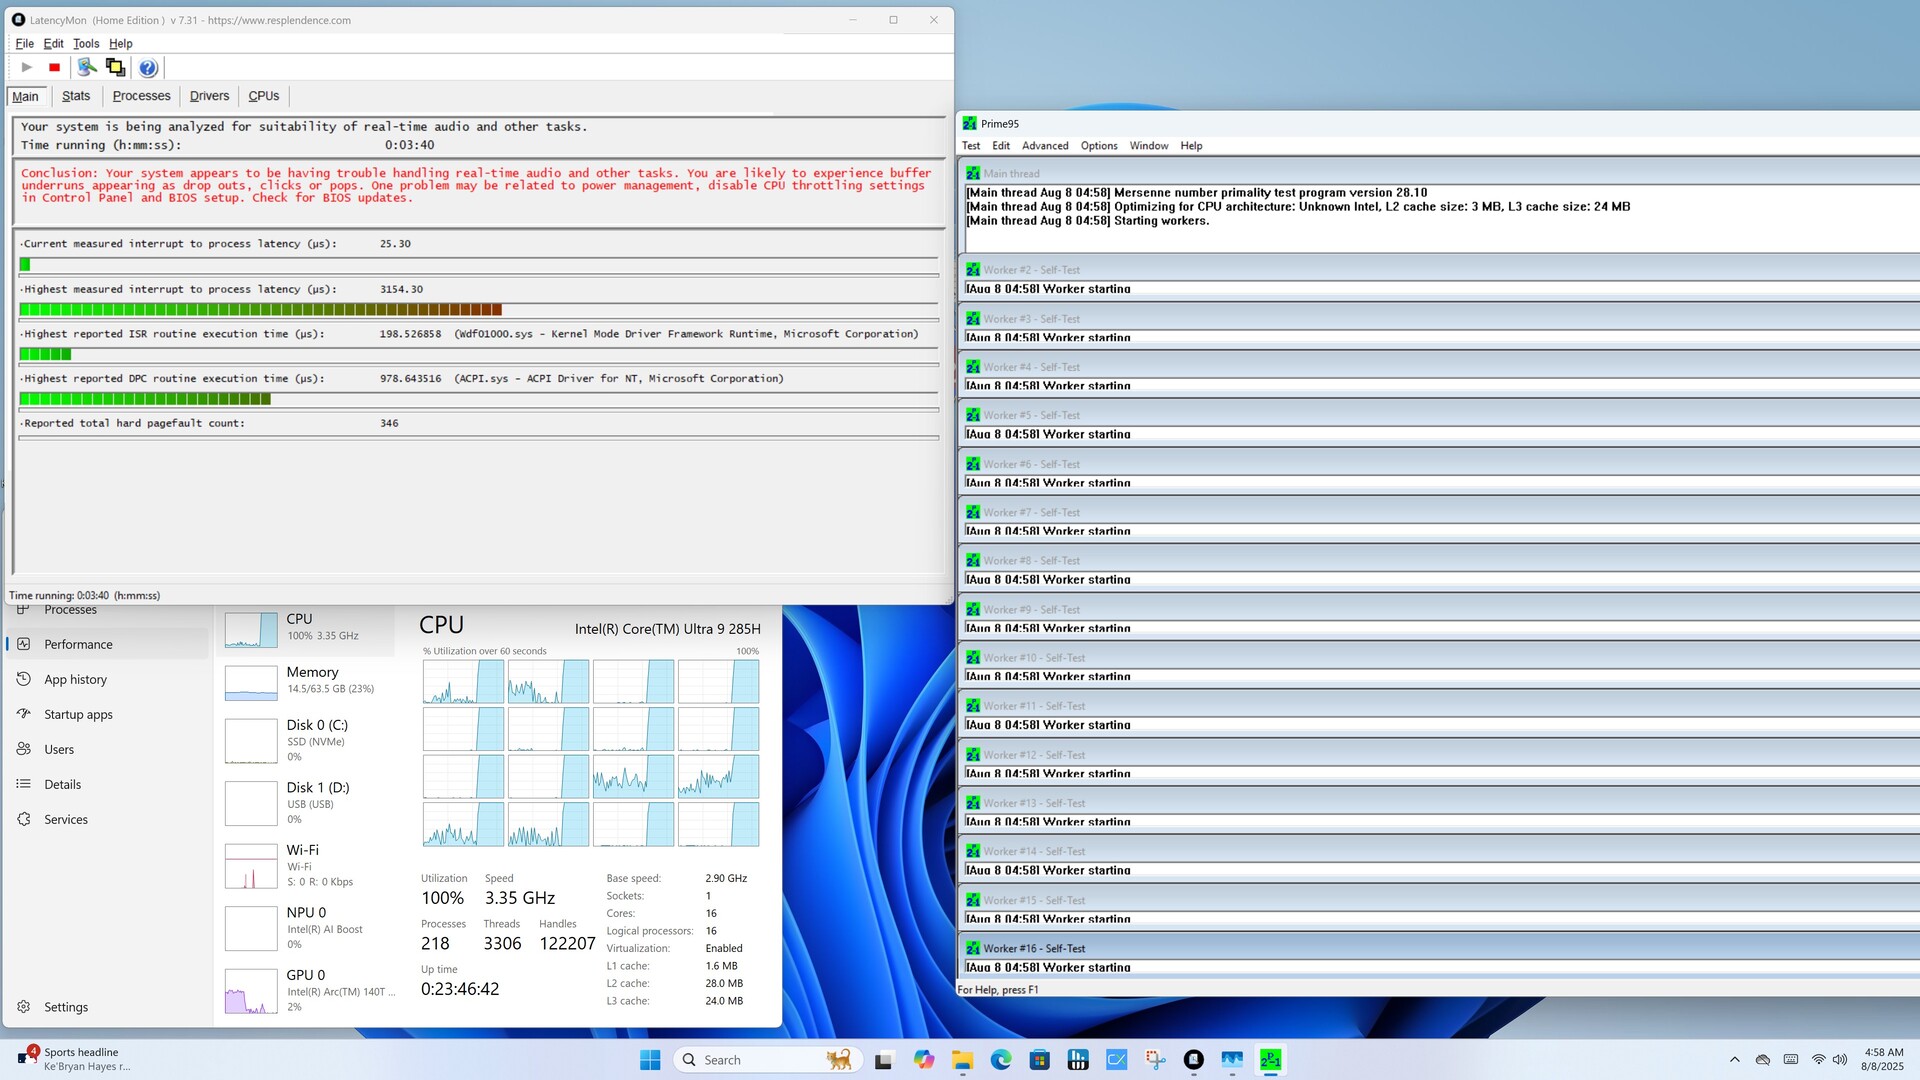Open the Sports headline news widget
Image resolution: width=1920 pixels, height=1080 pixels.
[x=75, y=1060]
